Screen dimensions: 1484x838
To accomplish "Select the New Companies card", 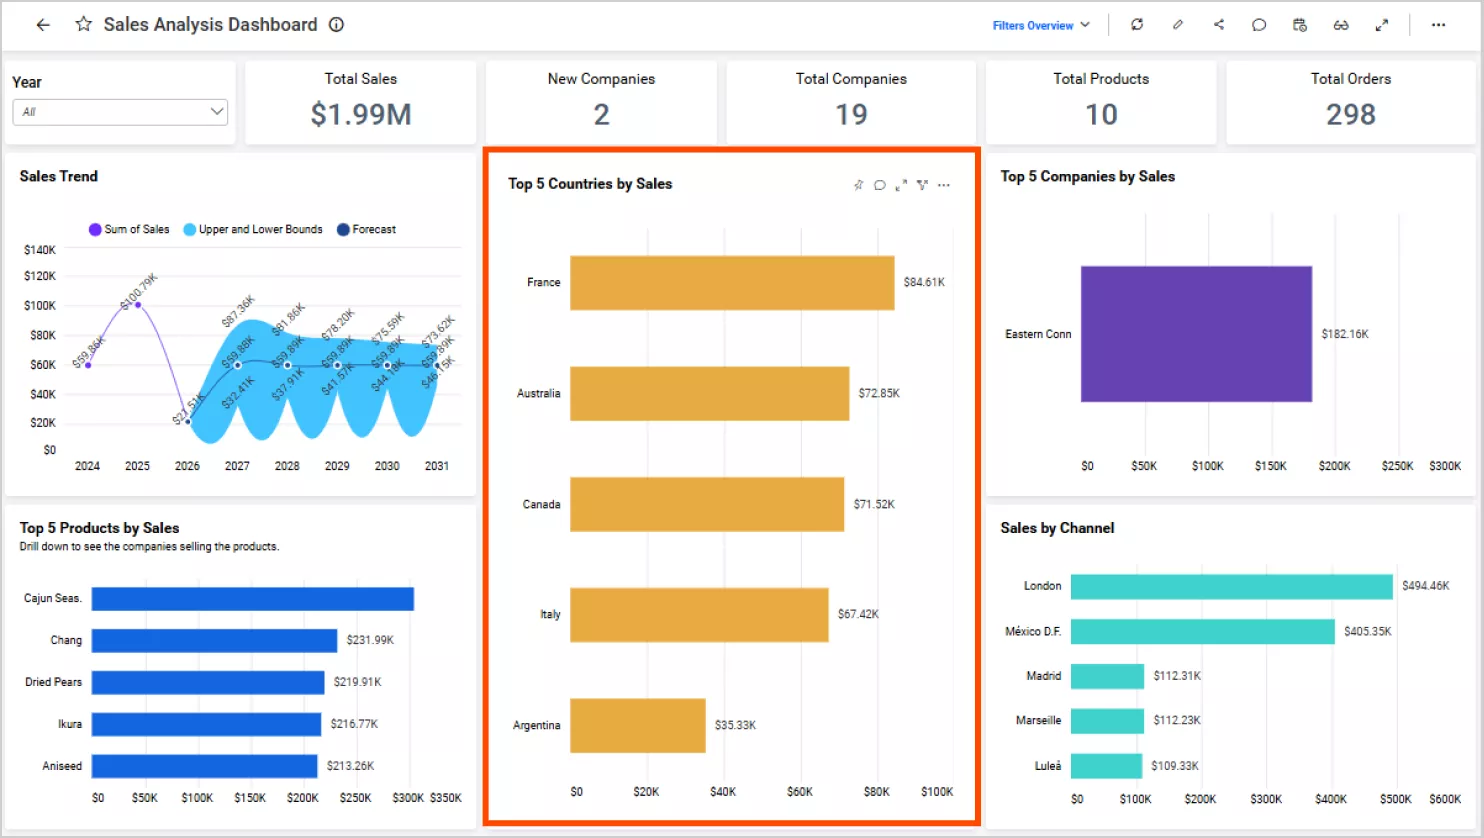I will tap(601, 103).
